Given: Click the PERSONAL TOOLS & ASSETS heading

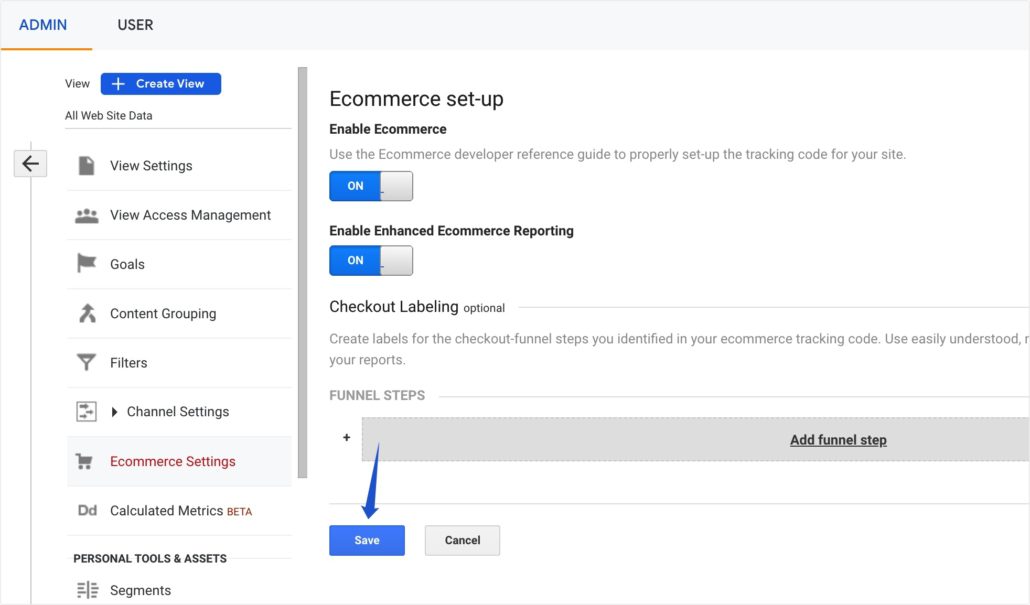Looking at the screenshot, I should [x=150, y=558].
